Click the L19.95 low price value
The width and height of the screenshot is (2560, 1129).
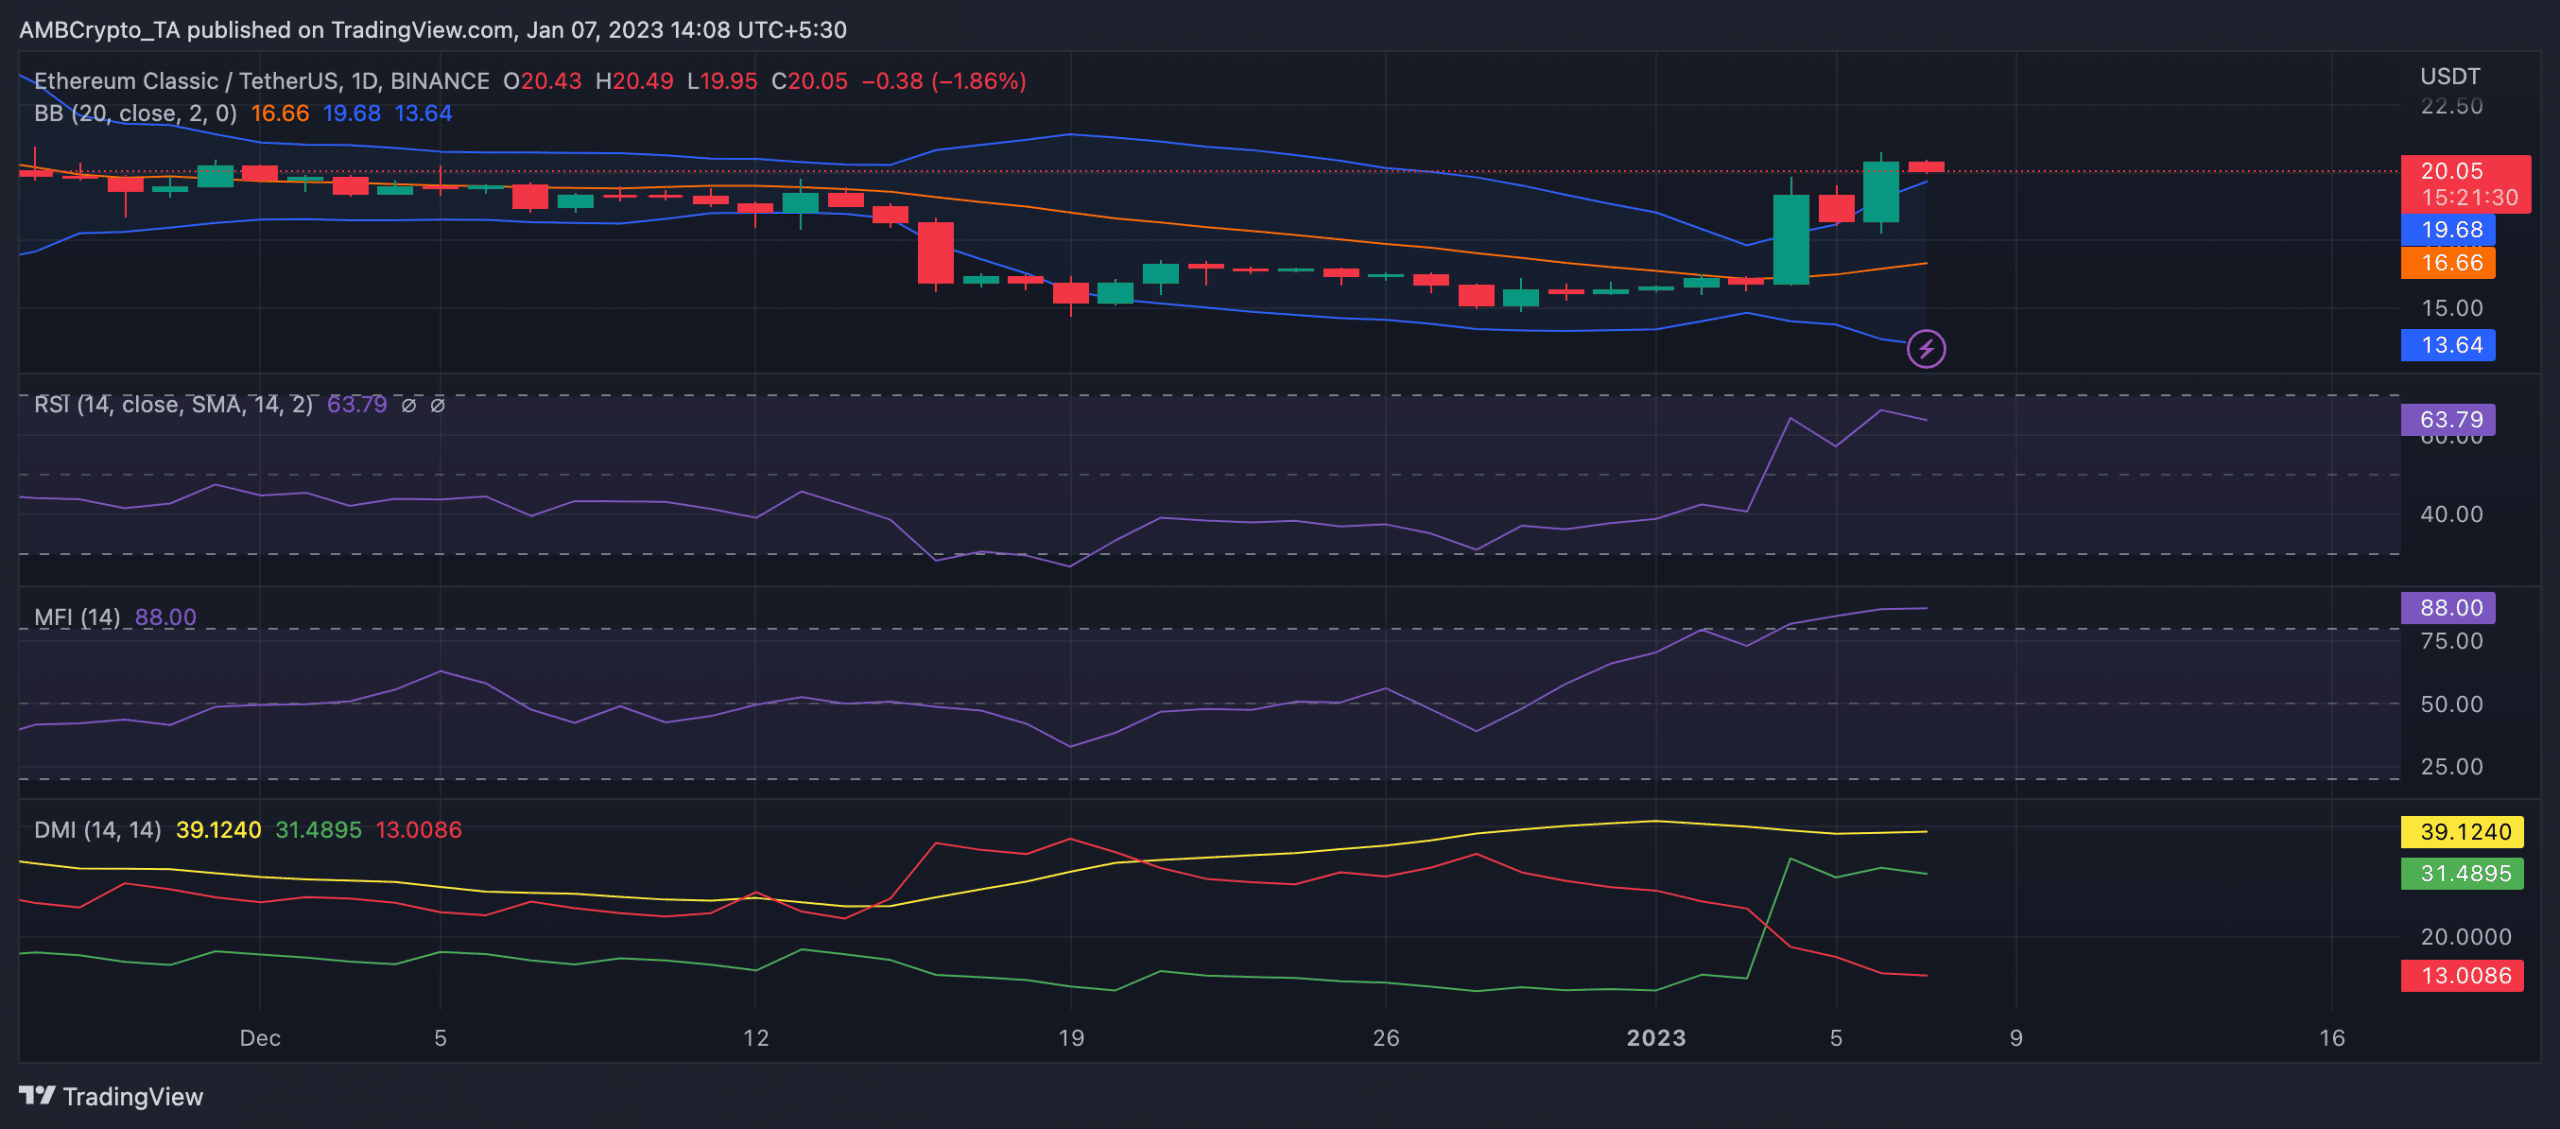coord(722,81)
